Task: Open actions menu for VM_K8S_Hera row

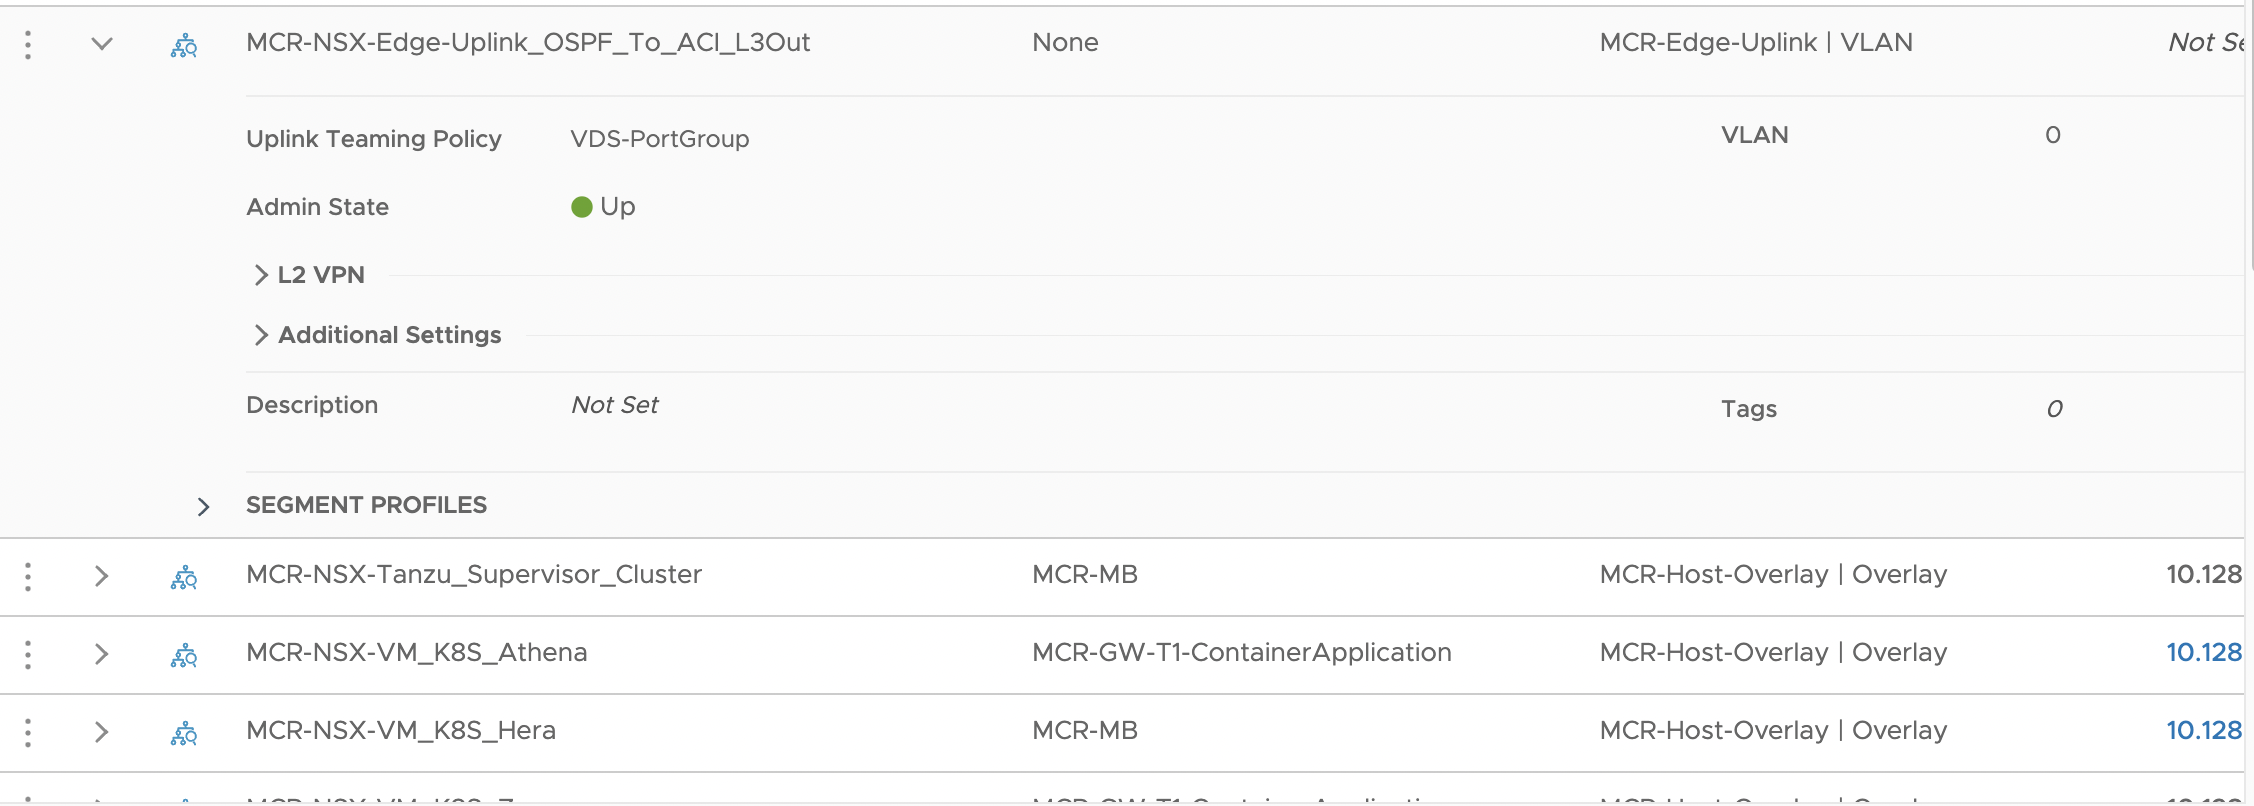Action: pyautogui.click(x=28, y=732)
